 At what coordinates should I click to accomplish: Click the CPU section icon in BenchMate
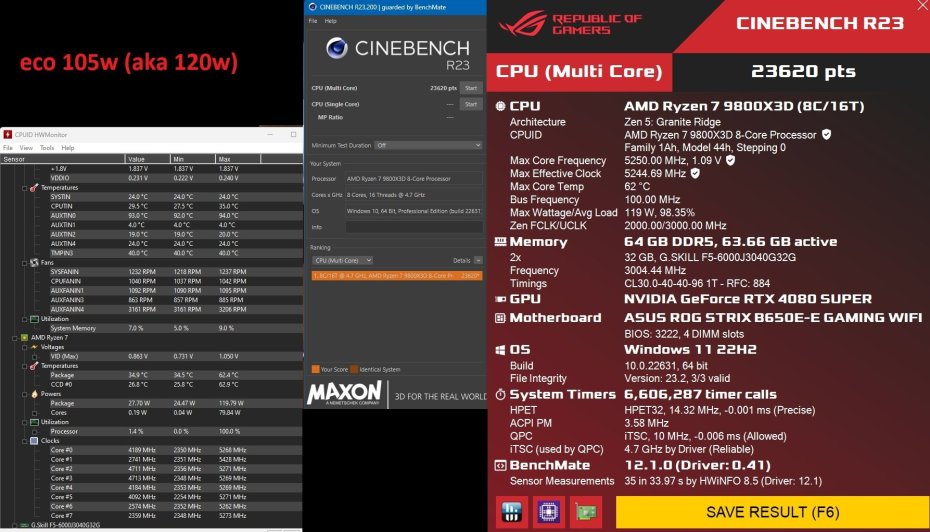[500, 106]
